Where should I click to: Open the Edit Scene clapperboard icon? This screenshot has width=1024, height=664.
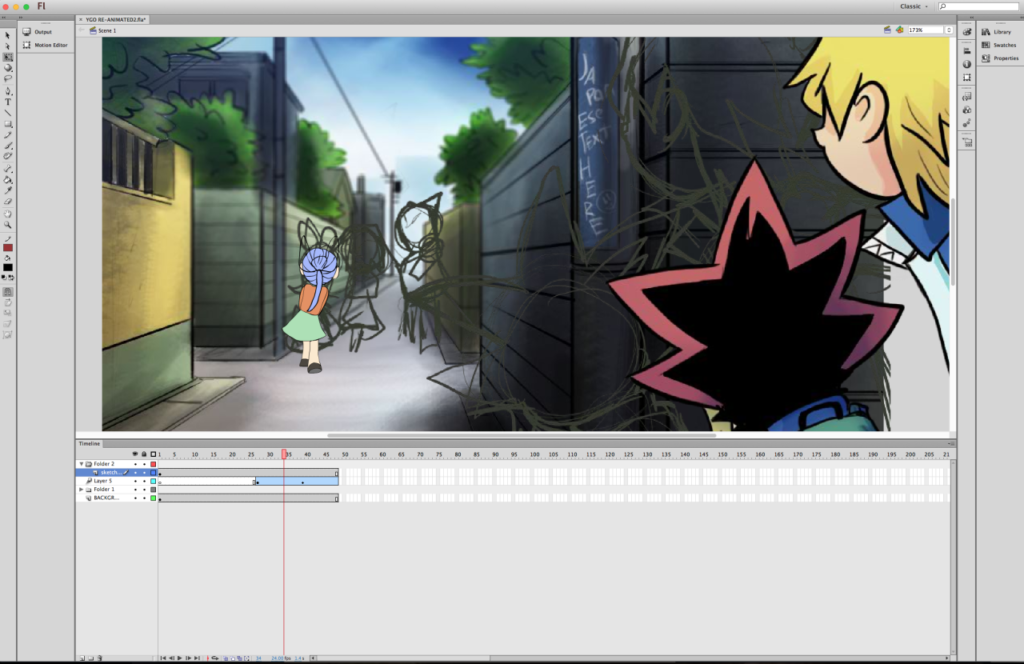click(x=887, y=30)
